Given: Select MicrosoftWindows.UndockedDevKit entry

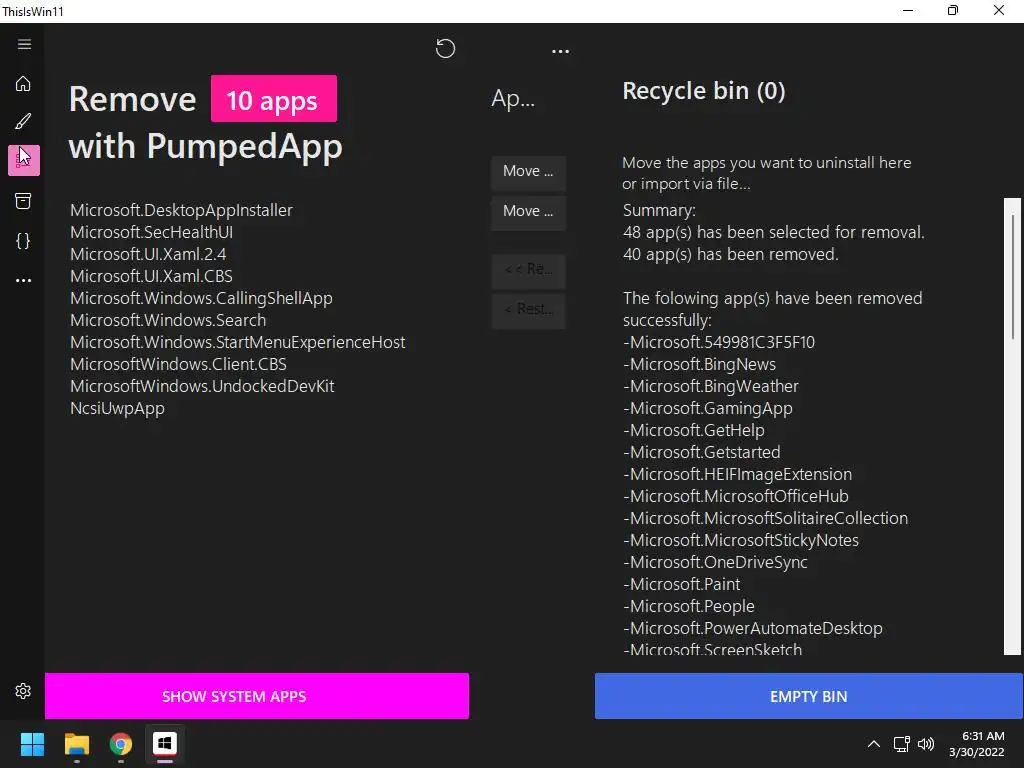Looking at the screenshot, I should (x=202, y=387).
